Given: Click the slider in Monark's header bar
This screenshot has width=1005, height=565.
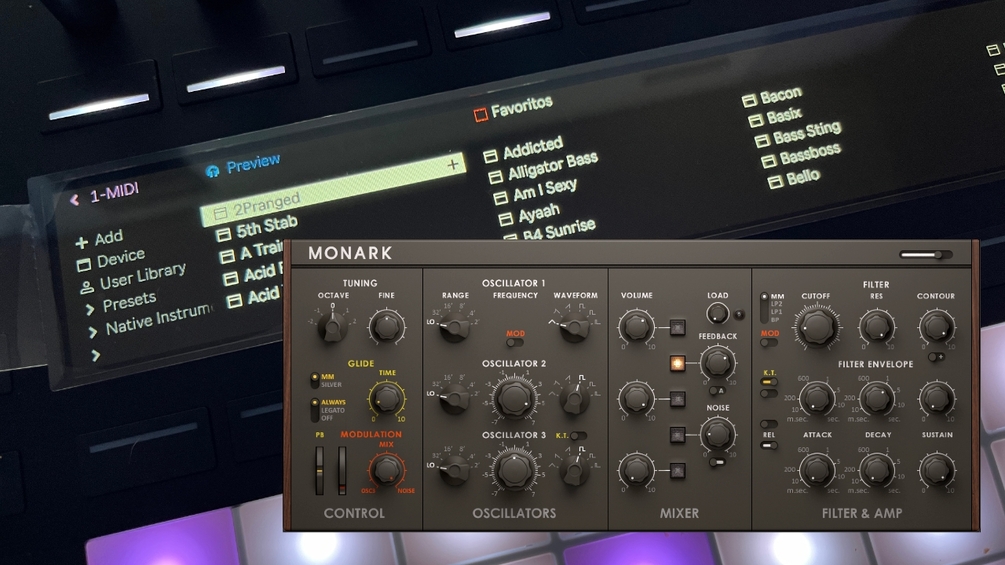Looking at the screenshot, I should click(x=925, y=254).
